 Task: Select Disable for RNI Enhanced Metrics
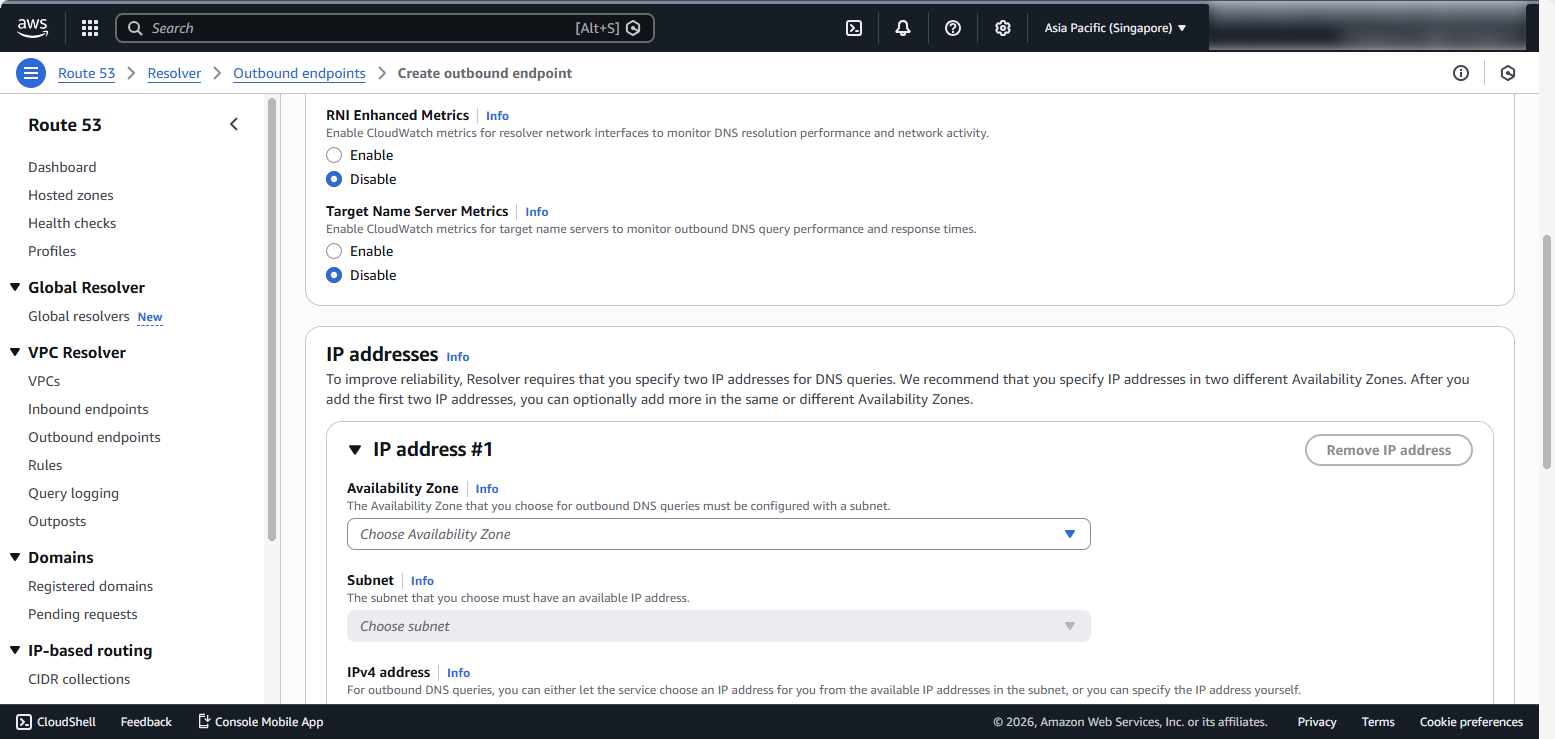pyautogui.click(x=334, y=179)
